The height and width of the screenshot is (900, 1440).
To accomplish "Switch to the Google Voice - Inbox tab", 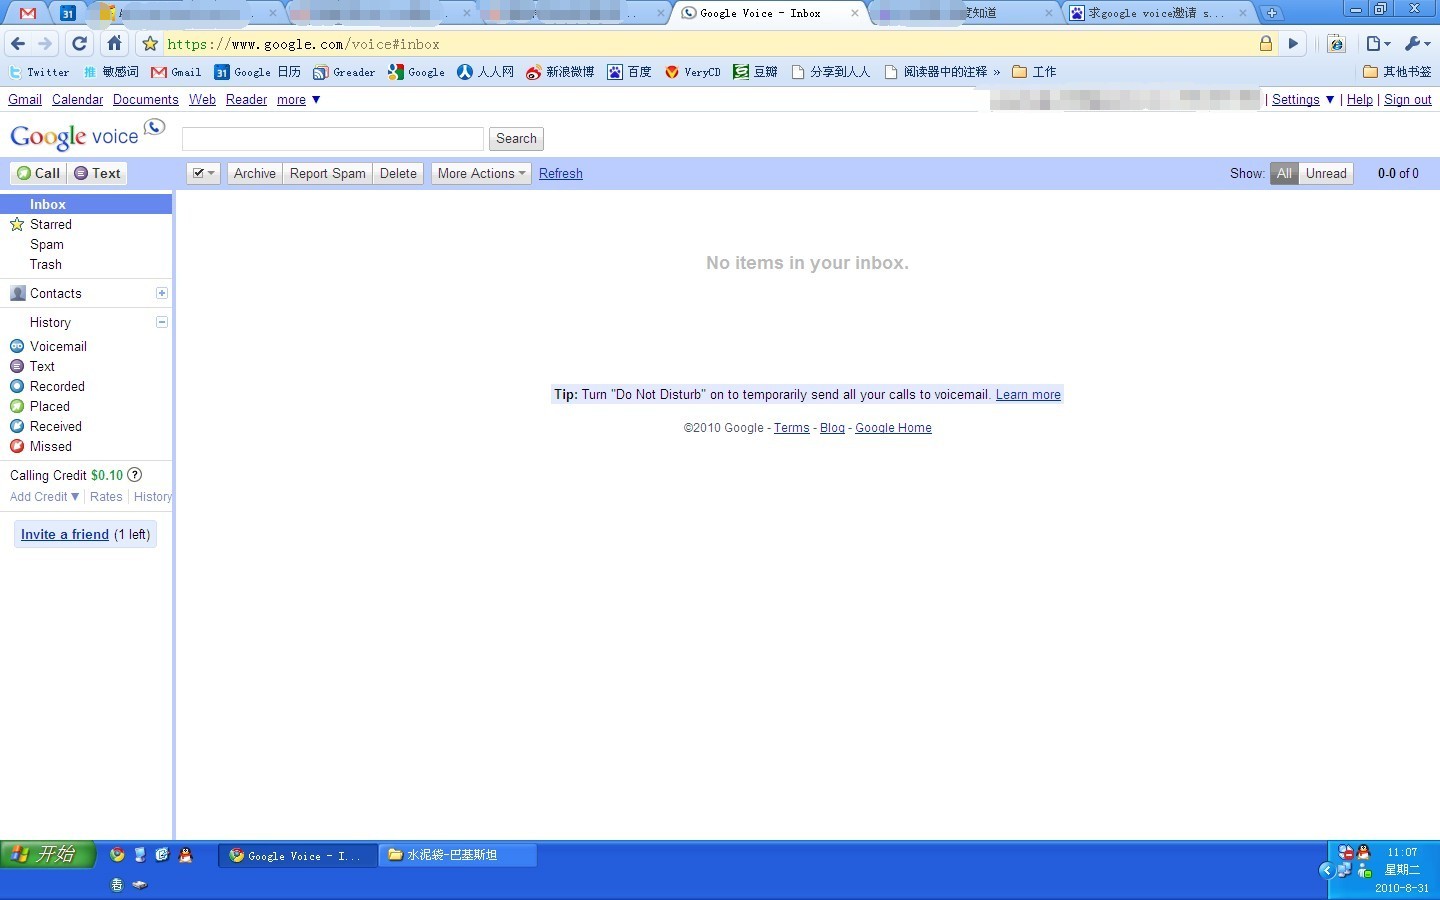I will (x=770, y=13).
